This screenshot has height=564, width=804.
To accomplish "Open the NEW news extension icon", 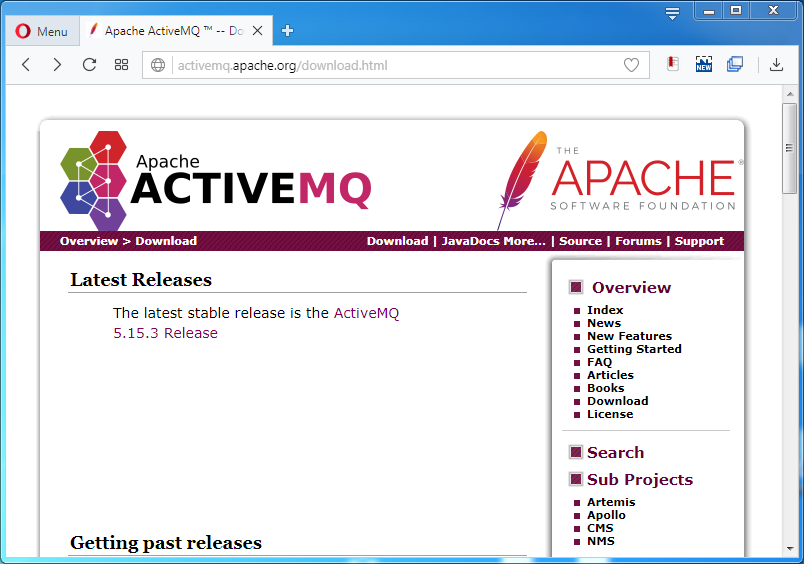I will pyautogui.click(x=704, y=64).
